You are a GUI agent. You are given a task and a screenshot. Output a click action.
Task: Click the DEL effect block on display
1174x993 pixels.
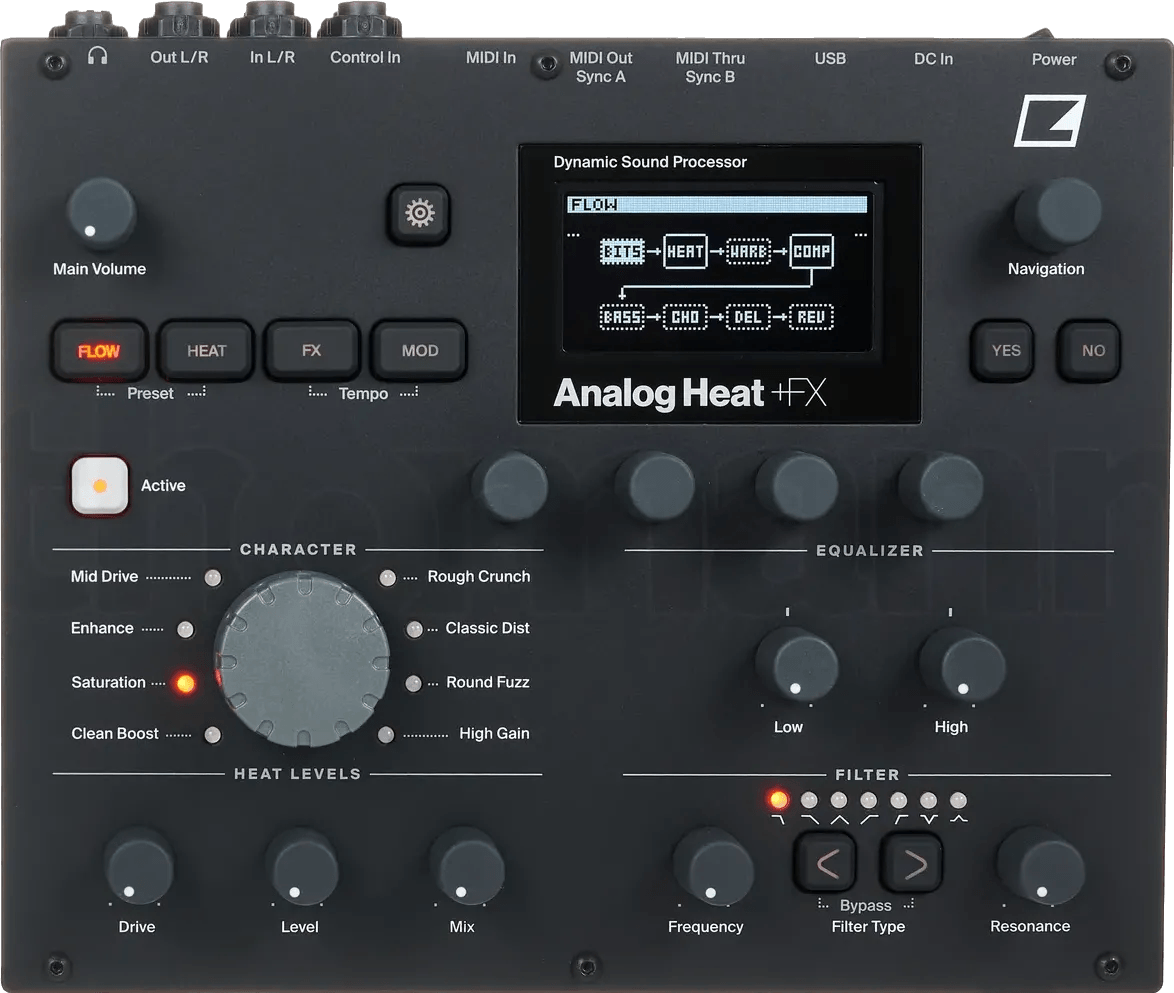[x=748, y=318]
